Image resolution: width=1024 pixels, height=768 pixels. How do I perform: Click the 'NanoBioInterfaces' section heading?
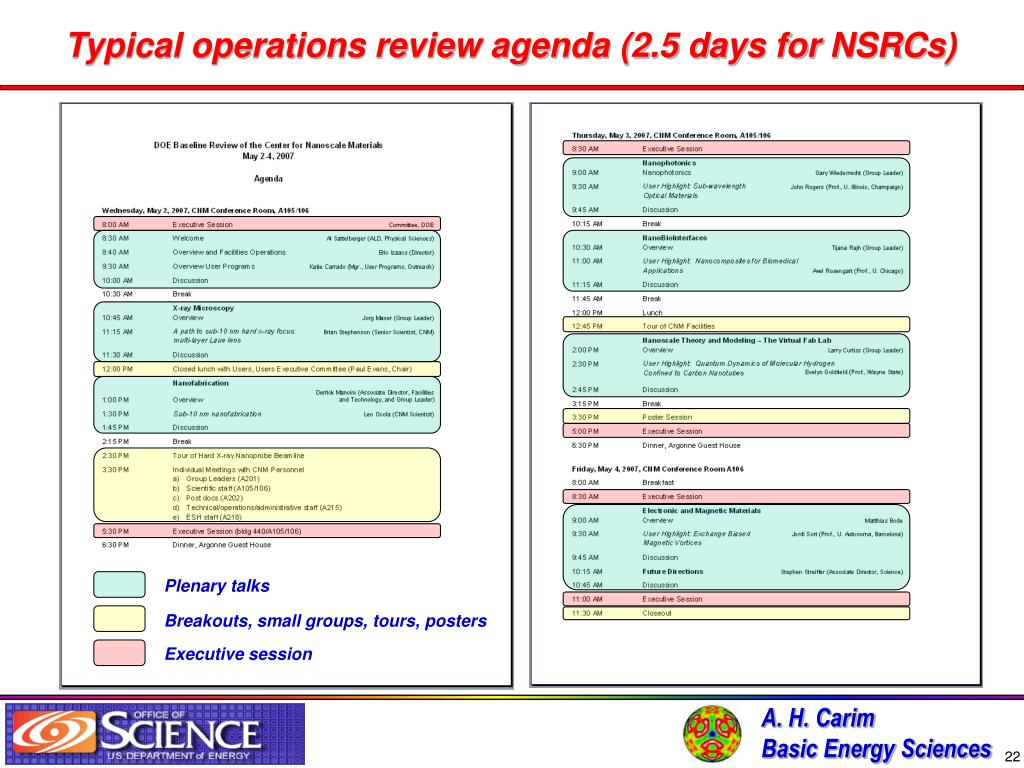click(675, 238)
